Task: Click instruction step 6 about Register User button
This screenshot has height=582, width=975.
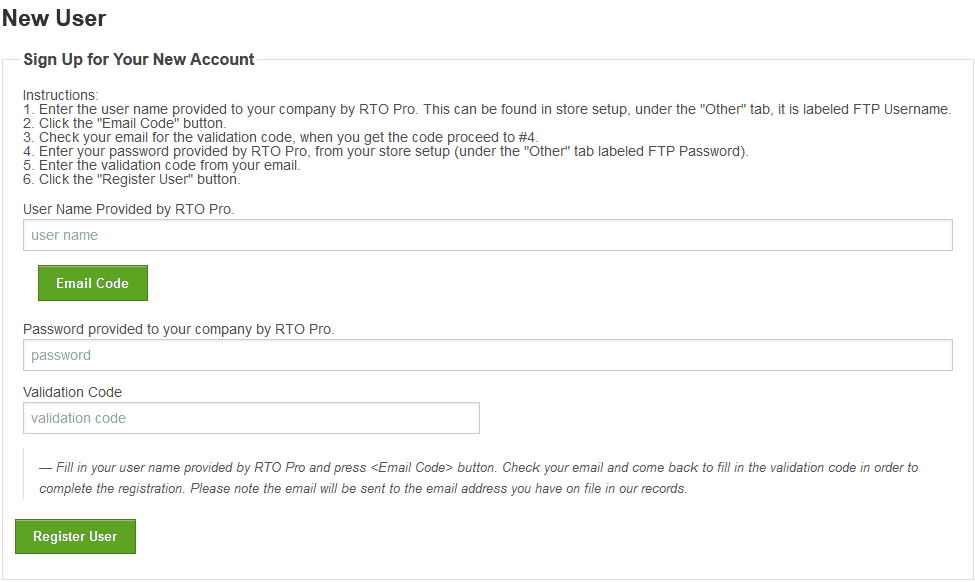Action: pos(132,179)
